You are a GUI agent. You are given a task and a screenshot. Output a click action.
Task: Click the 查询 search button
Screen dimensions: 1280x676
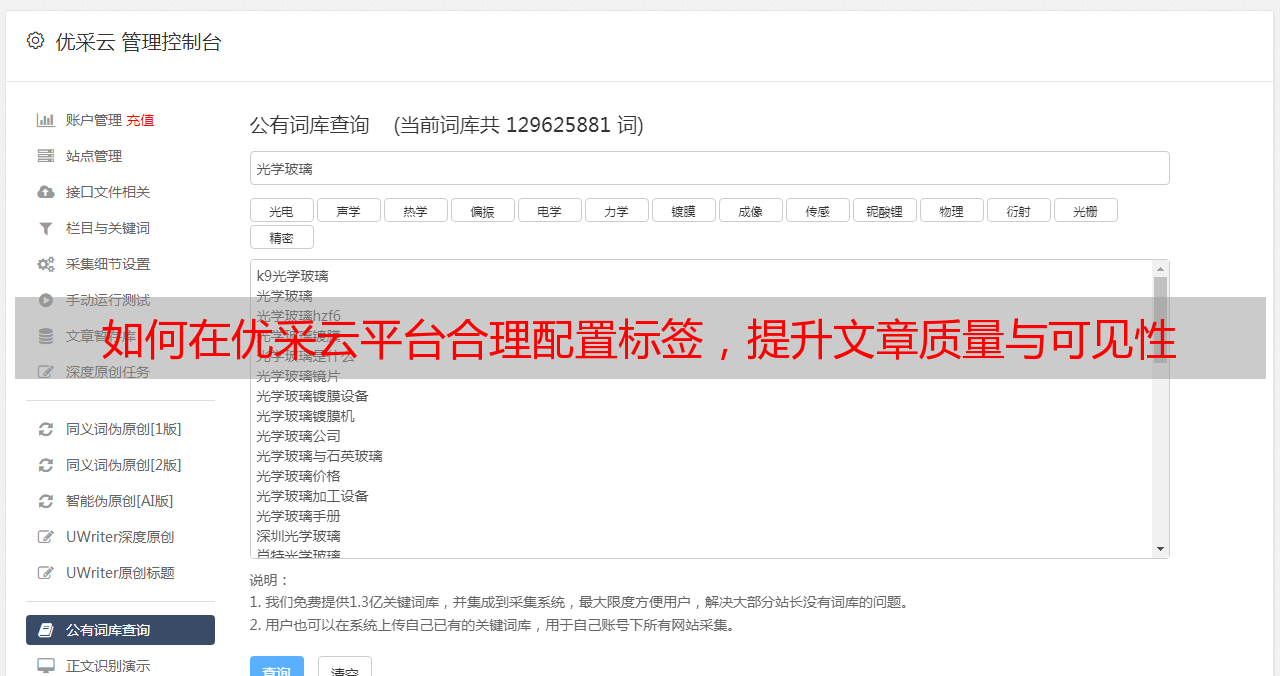tap(277, 668)
